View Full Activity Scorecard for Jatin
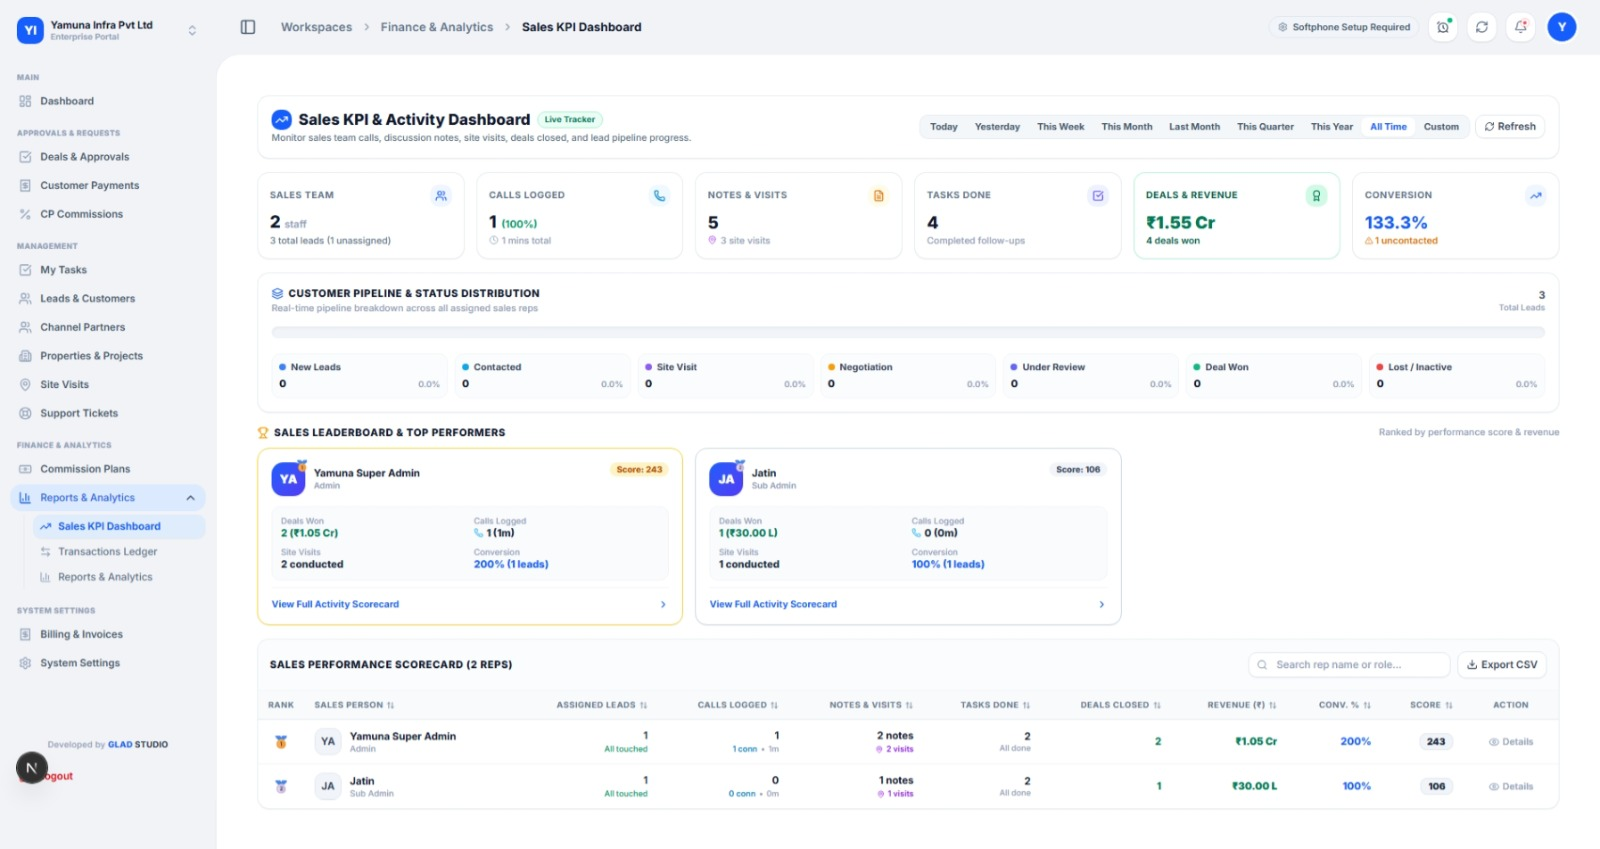 [907, 605]
